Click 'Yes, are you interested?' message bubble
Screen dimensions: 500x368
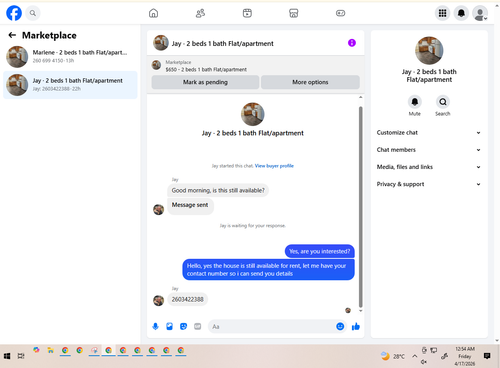point(319,251)
